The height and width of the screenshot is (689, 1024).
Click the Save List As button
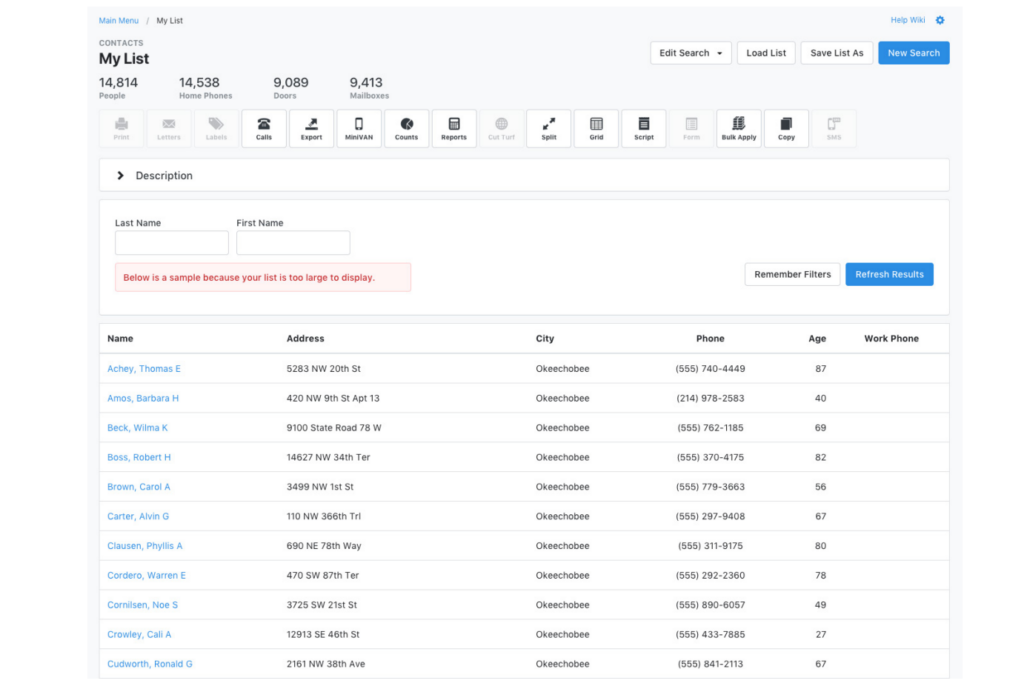tap(837, 53)
